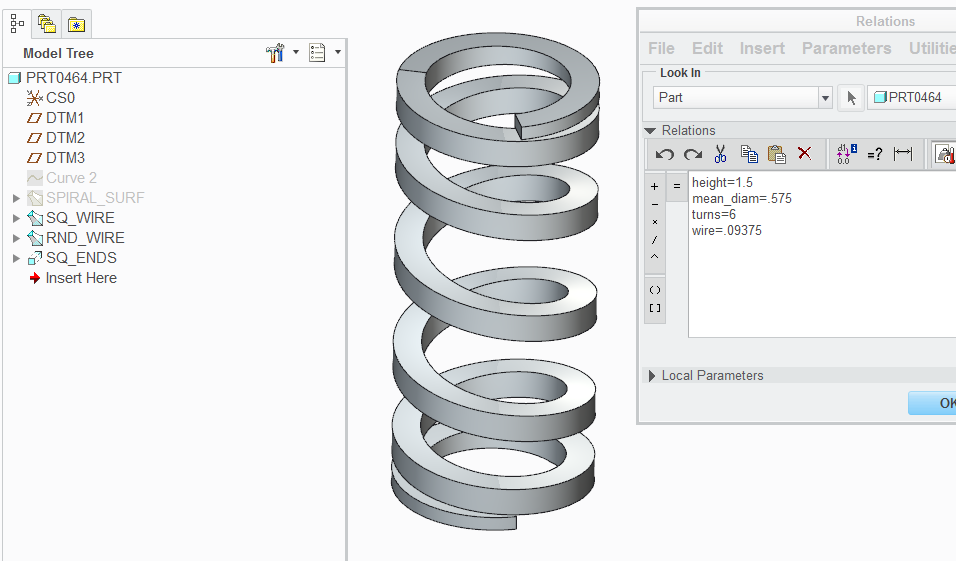
Task: Insert square brackets
Action: pyautogui.click(x=655, y=309)
